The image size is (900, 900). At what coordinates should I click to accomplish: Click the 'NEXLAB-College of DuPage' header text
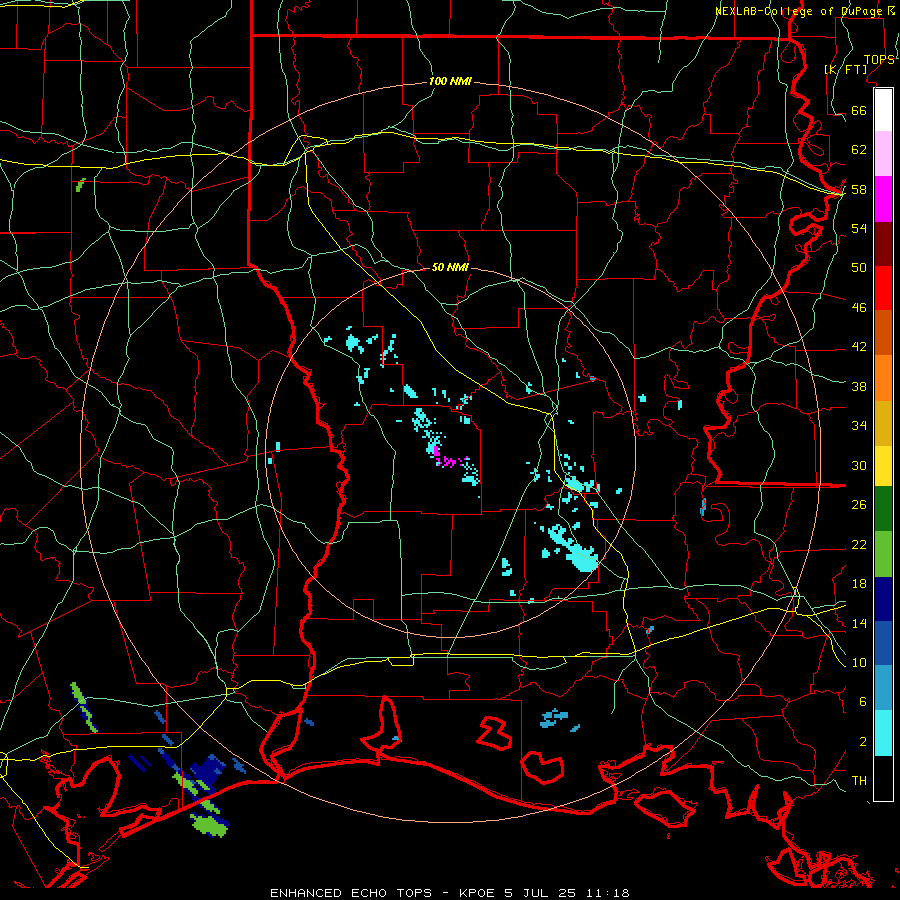[x=800, y=11]
